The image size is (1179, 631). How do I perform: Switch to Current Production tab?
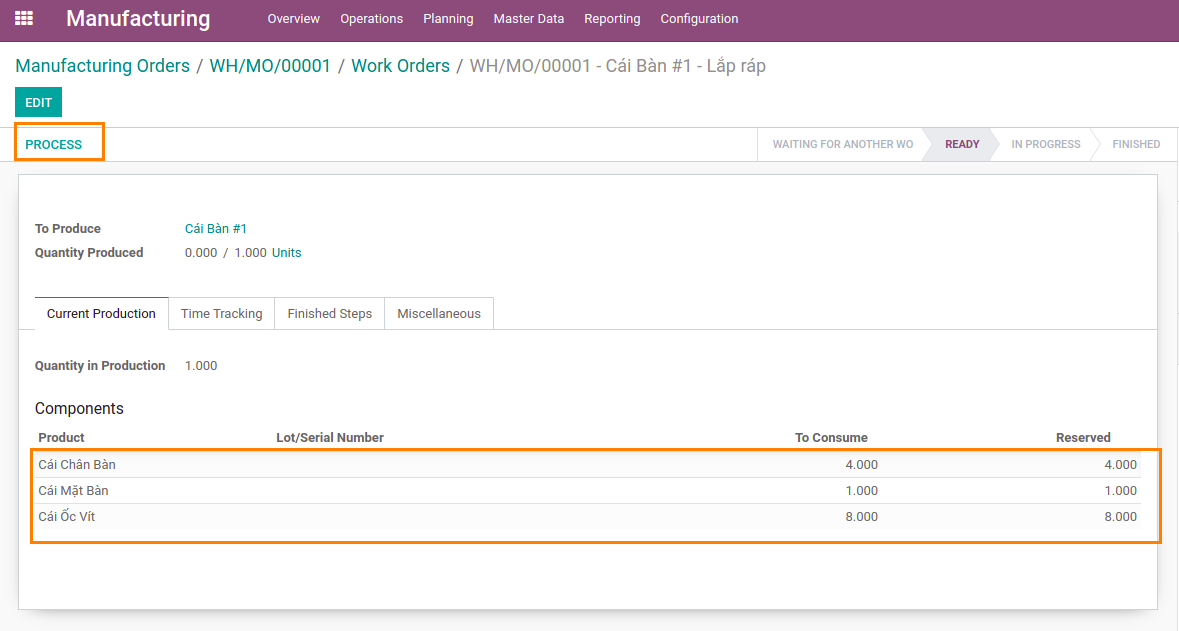click(102, 314)
